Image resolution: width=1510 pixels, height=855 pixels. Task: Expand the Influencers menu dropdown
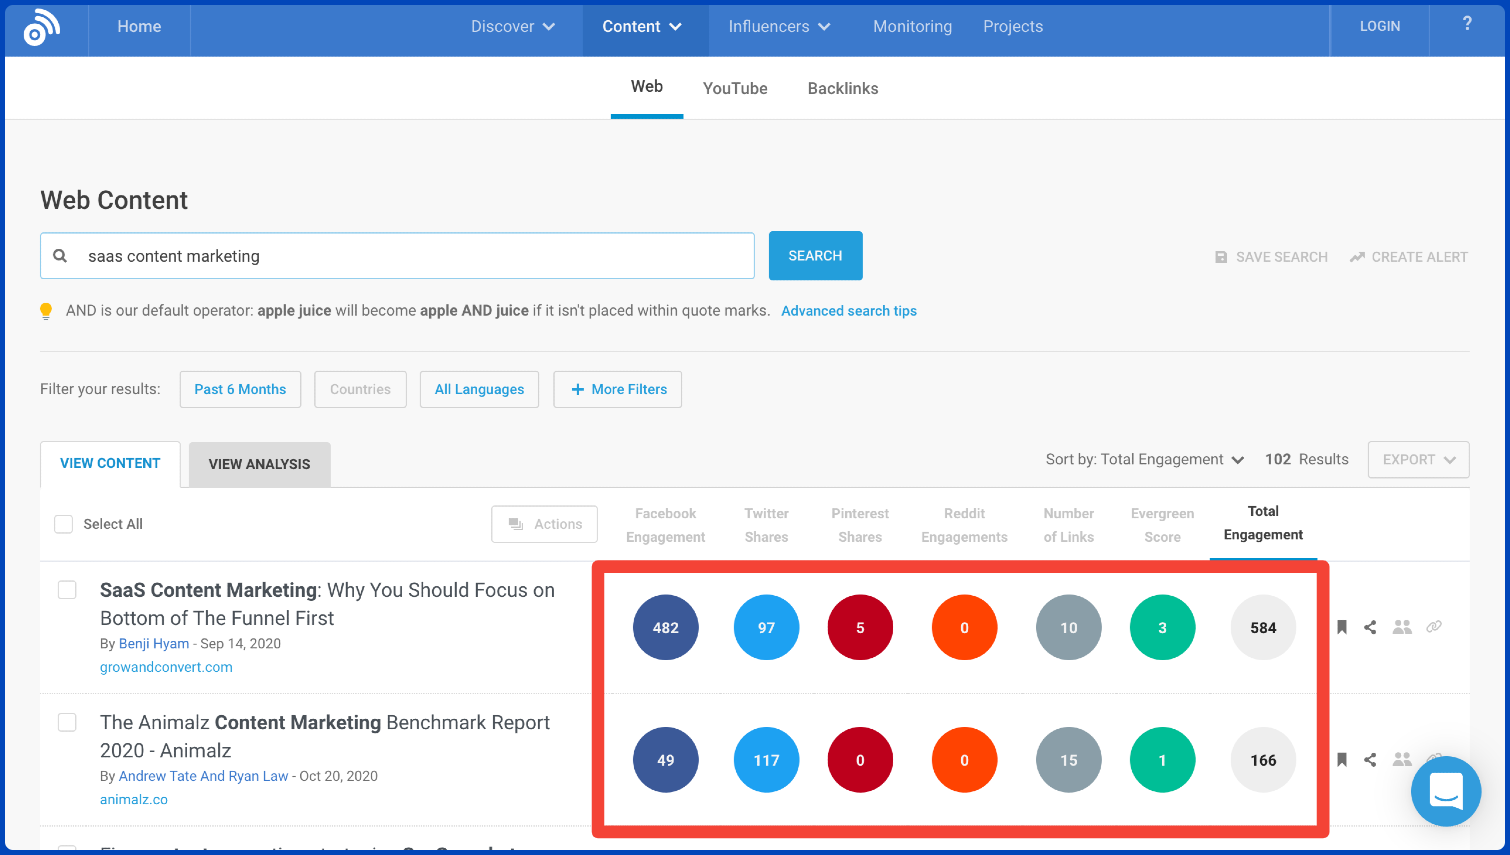[779, 27]
